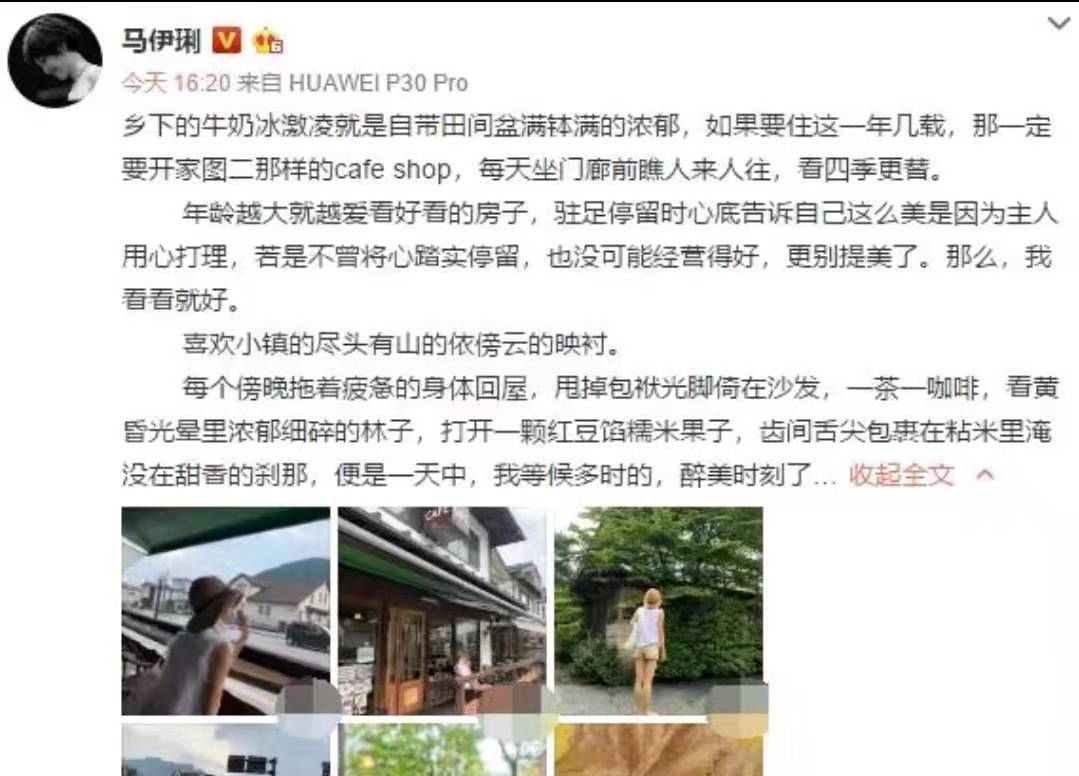Screen dimensions: 1079x776
Task: Open the cafe storefront photo
Action: pyautogui.click(x=442, y=611)
